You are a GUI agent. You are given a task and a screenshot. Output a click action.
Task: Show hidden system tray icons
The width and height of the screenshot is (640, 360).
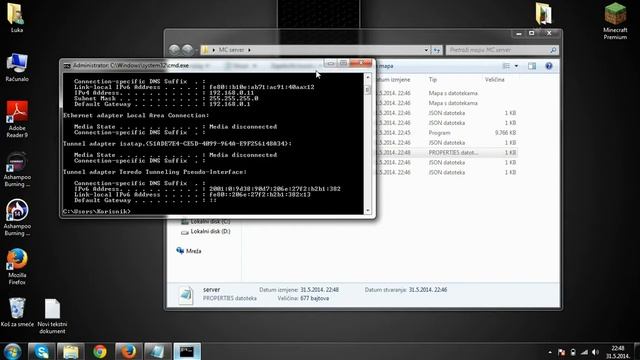pyautogui.click(x=550, y=352)
